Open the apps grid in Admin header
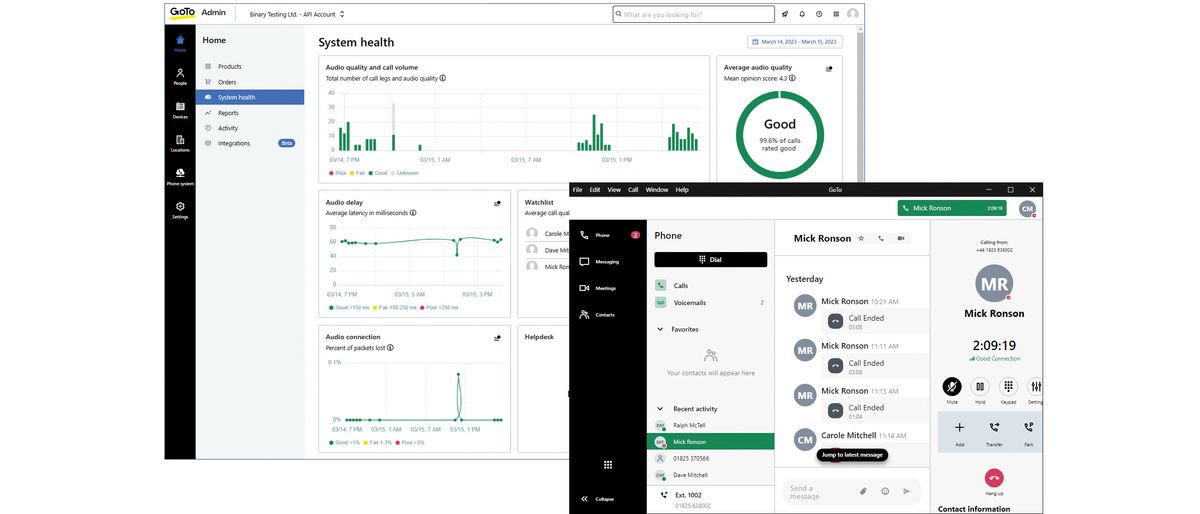1200x514 pixels. [836, 14]
